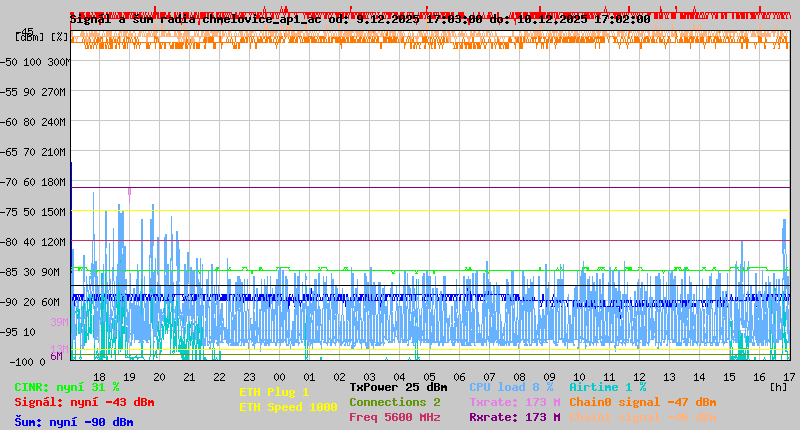Select the Airtime legend label

click(x=608, y=387)
